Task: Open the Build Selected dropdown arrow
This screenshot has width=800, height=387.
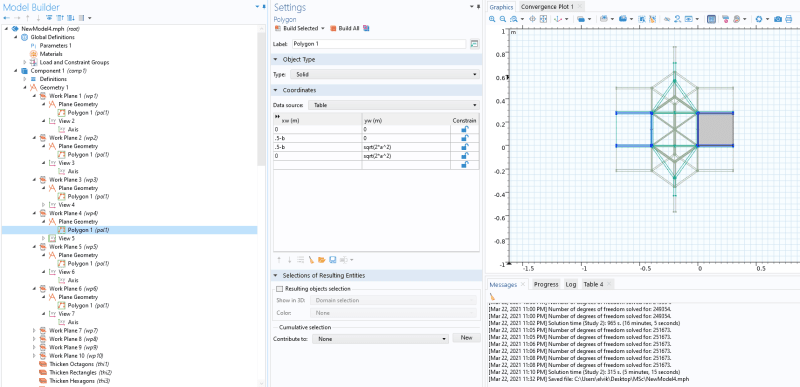Action: 322,28
